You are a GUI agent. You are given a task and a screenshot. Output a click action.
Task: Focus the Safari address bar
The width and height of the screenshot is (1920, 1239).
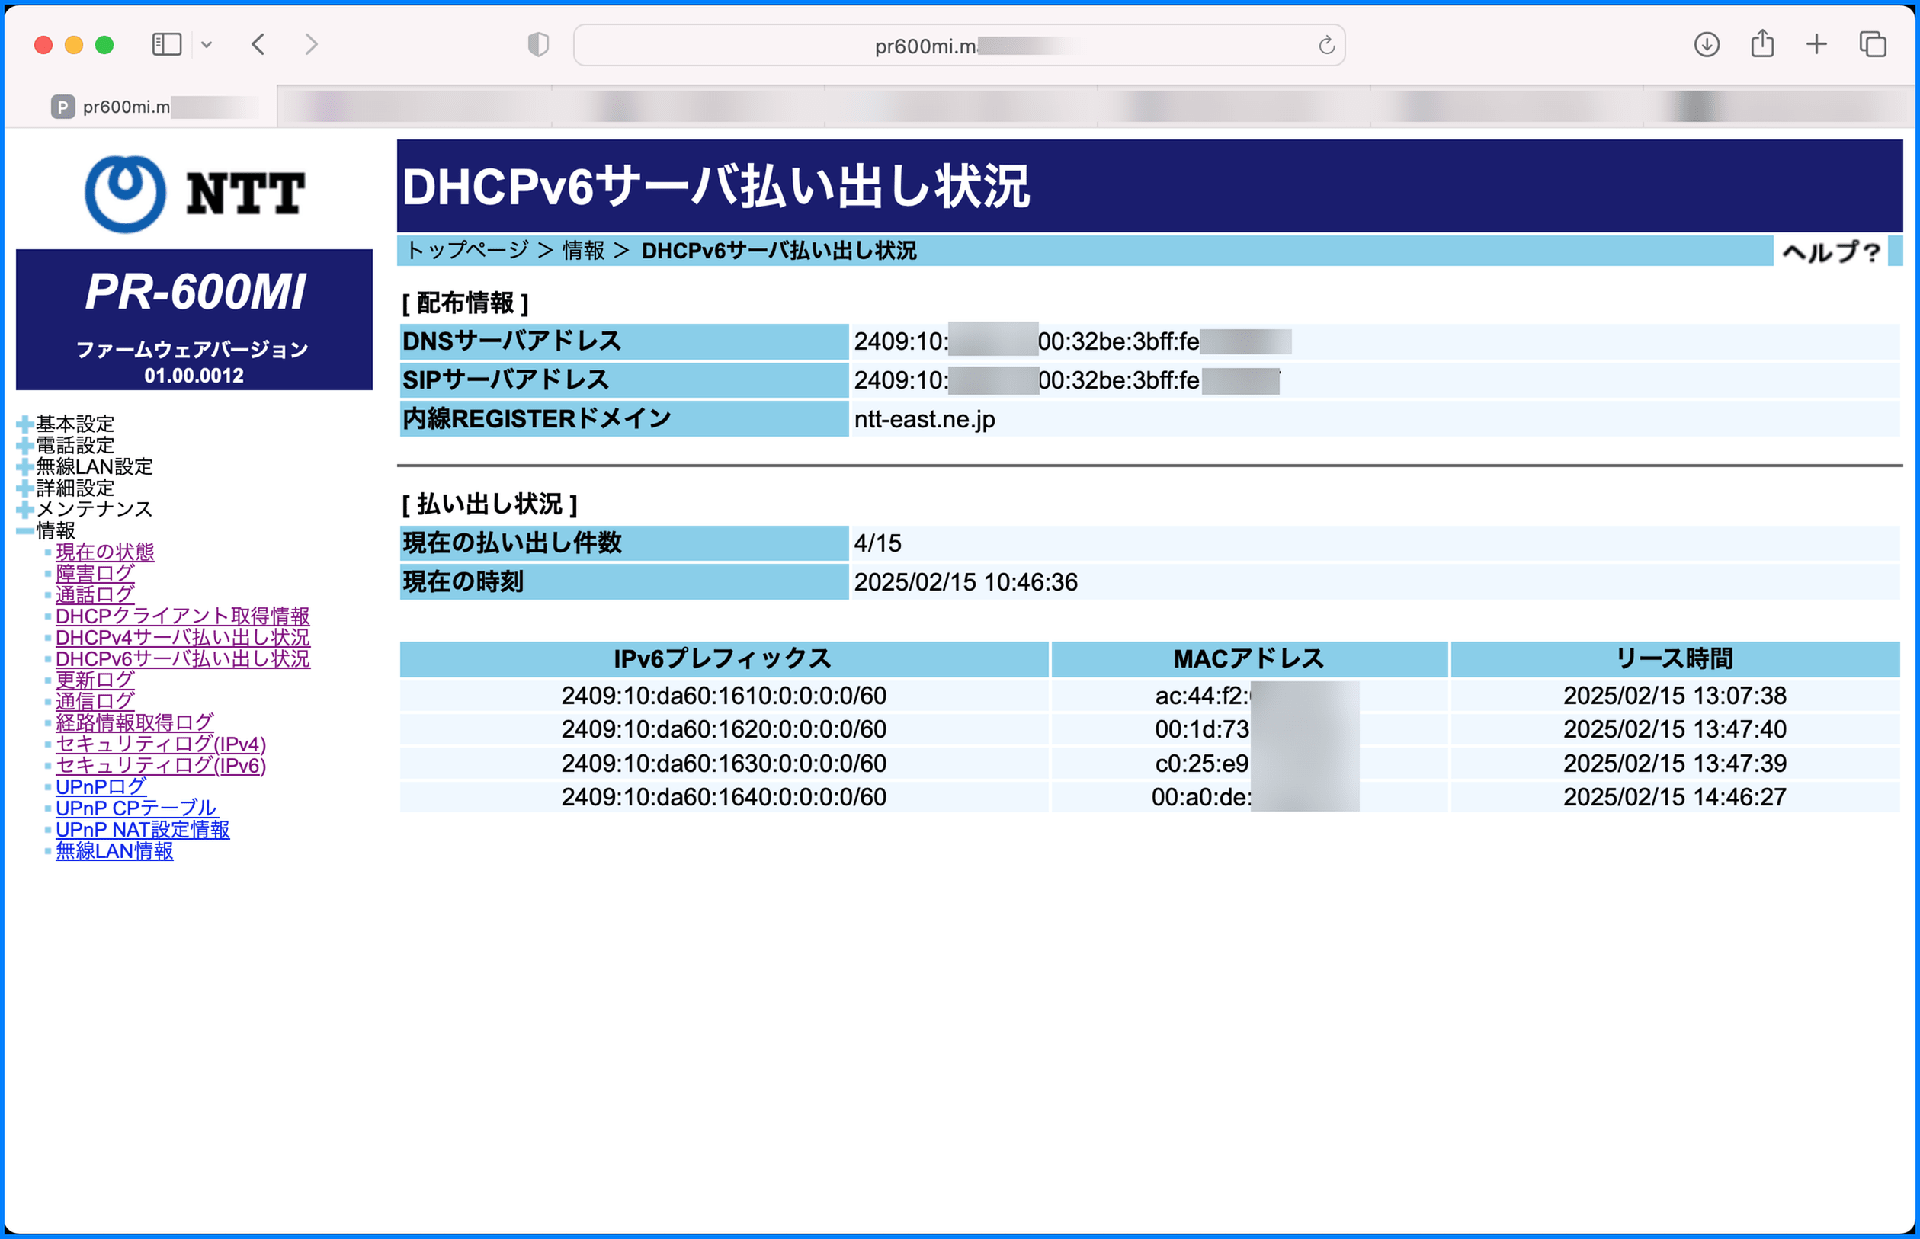pyautogui.click(x=959, y=45)
